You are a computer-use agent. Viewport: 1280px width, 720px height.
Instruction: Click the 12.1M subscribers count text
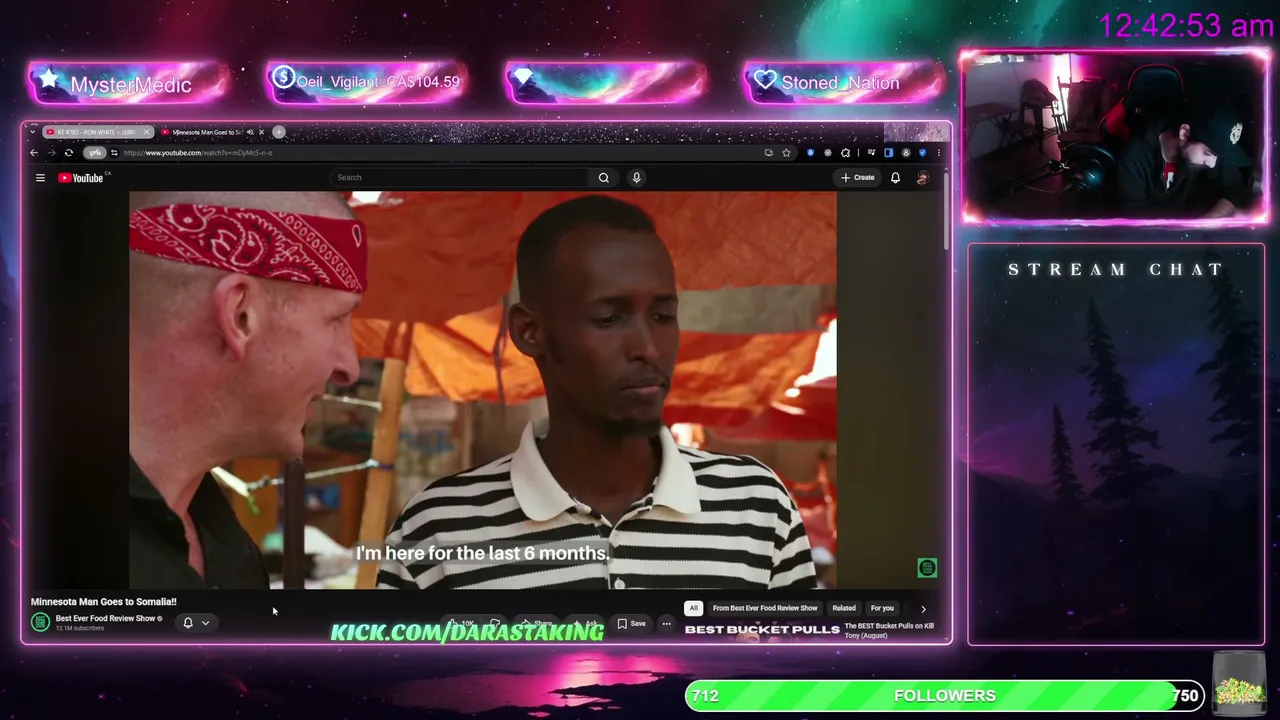(x=80, y=628)
